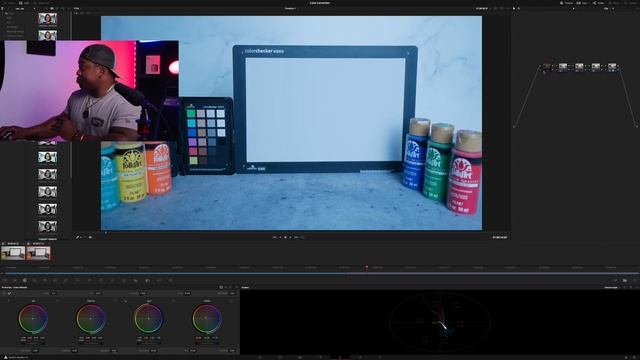Toggle the Nodes panel button
The height and width of the screenshot is (360, 640).
coord(599,3)
